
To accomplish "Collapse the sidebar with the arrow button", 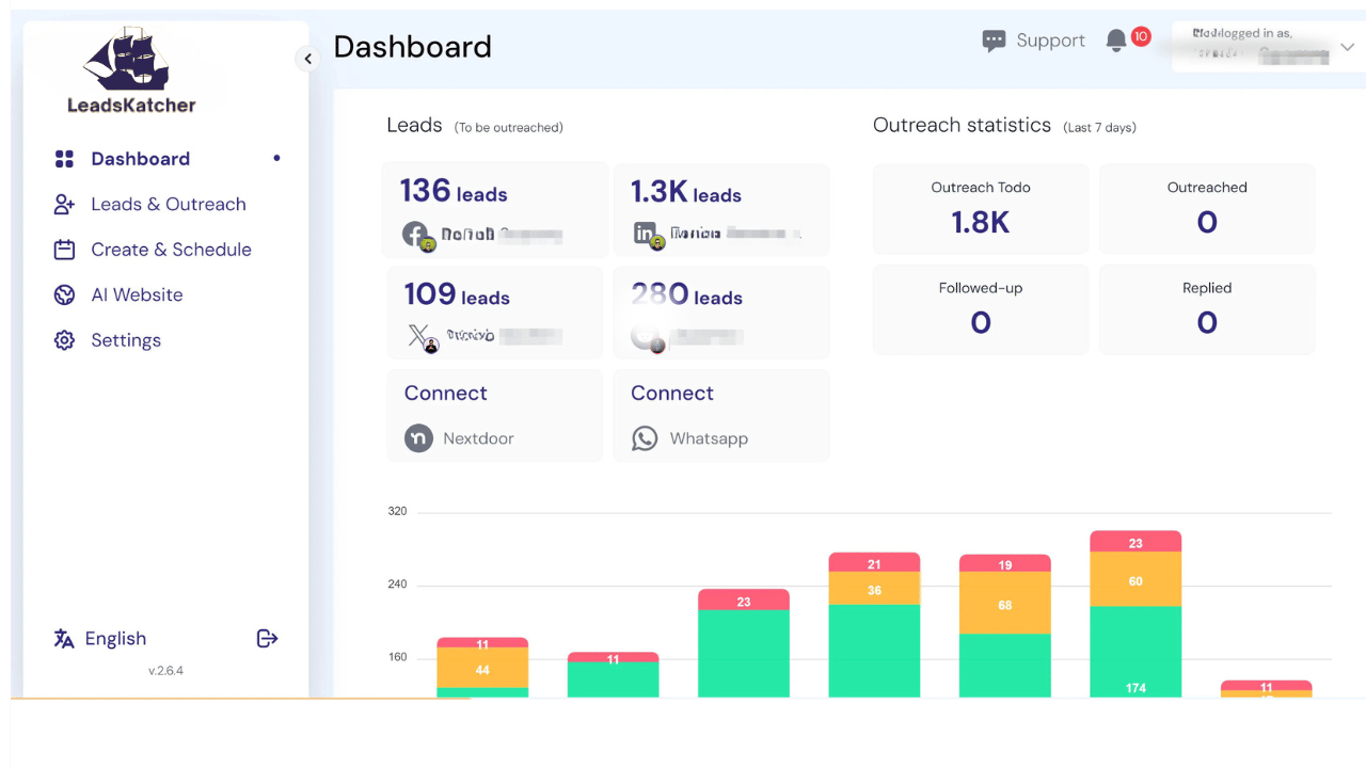I will [308, 59].
